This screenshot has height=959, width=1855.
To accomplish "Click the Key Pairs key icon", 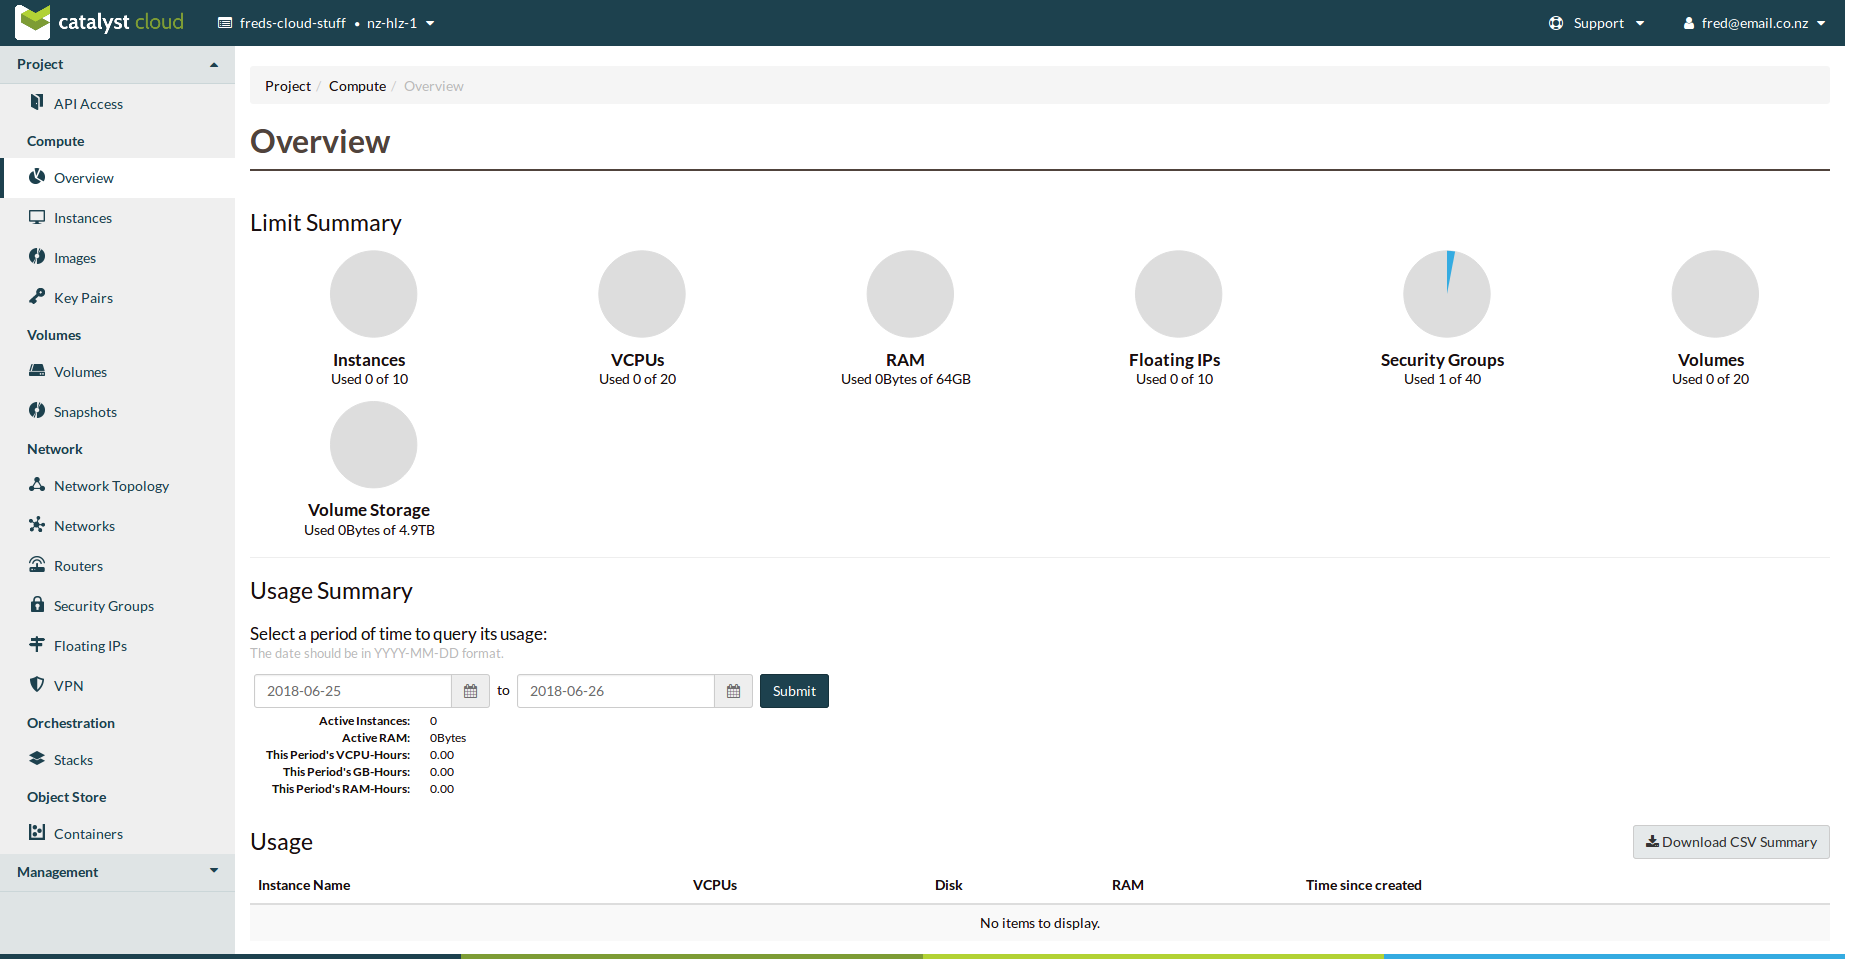I will 37,296.
